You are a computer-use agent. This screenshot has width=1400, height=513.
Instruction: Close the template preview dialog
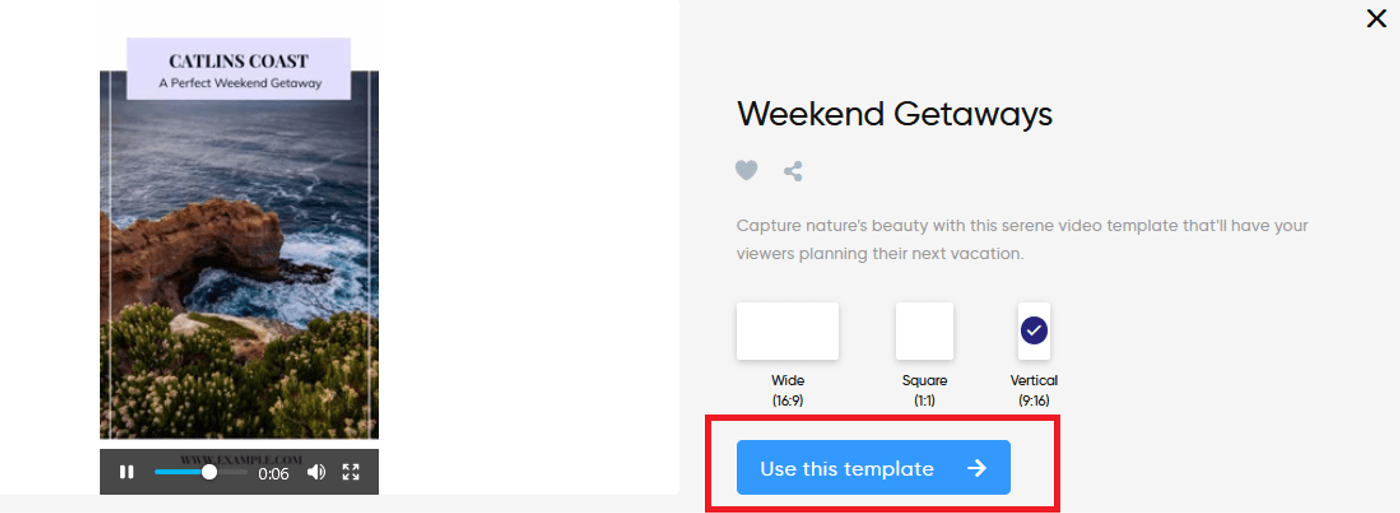[1376, 18]
